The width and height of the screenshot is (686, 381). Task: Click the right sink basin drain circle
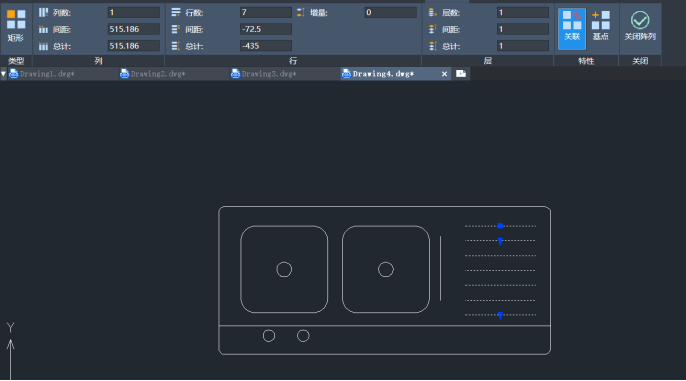coord(386,269)
